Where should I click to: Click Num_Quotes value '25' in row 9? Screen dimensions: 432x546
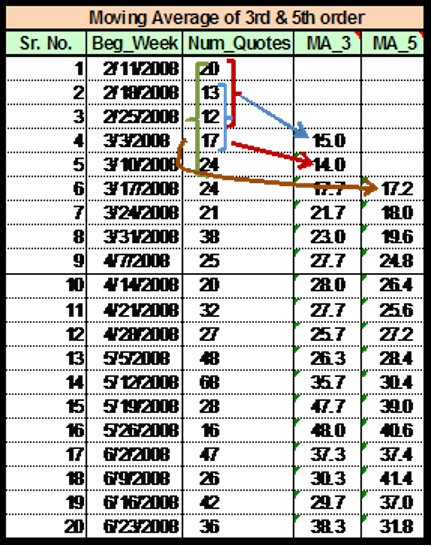(238, 261)
